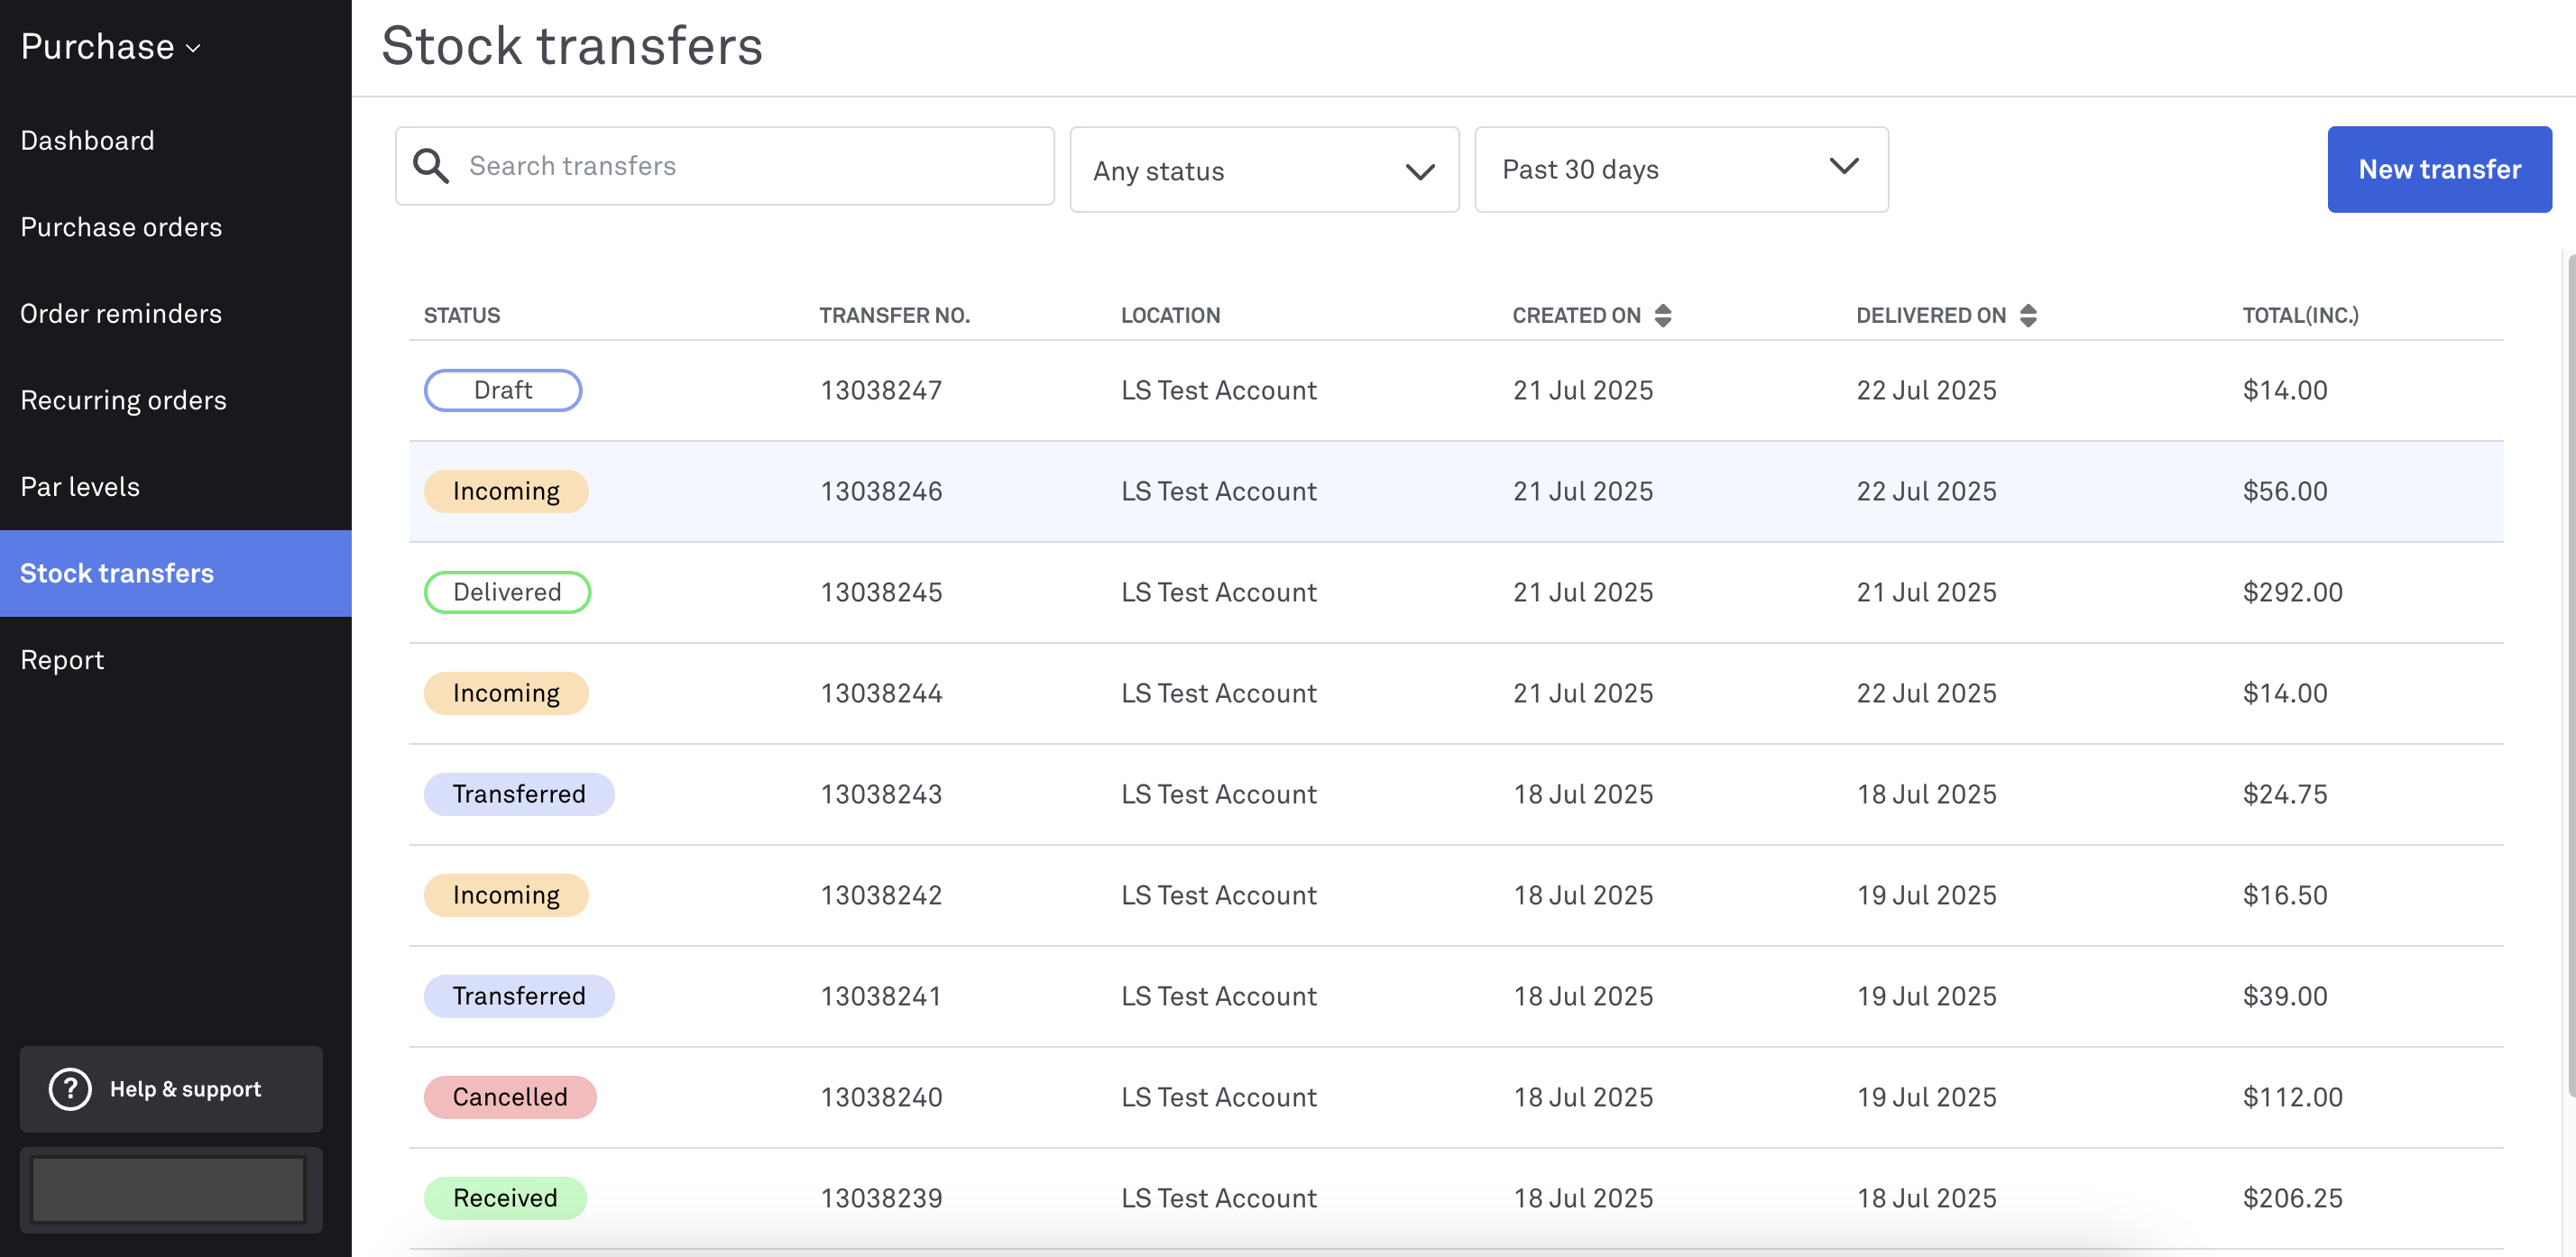
Task: Select Stock transfers in sidebar
Action: (176, 573)
